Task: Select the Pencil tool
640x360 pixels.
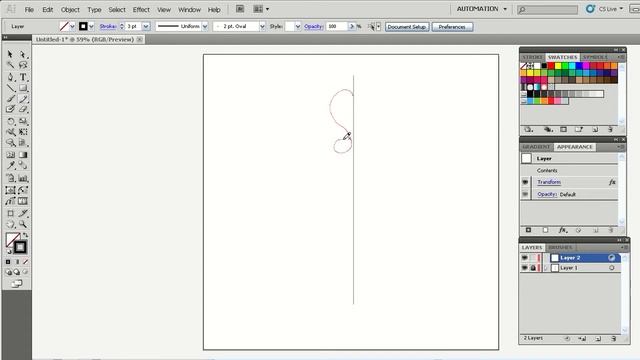Action: click(23, 99)
